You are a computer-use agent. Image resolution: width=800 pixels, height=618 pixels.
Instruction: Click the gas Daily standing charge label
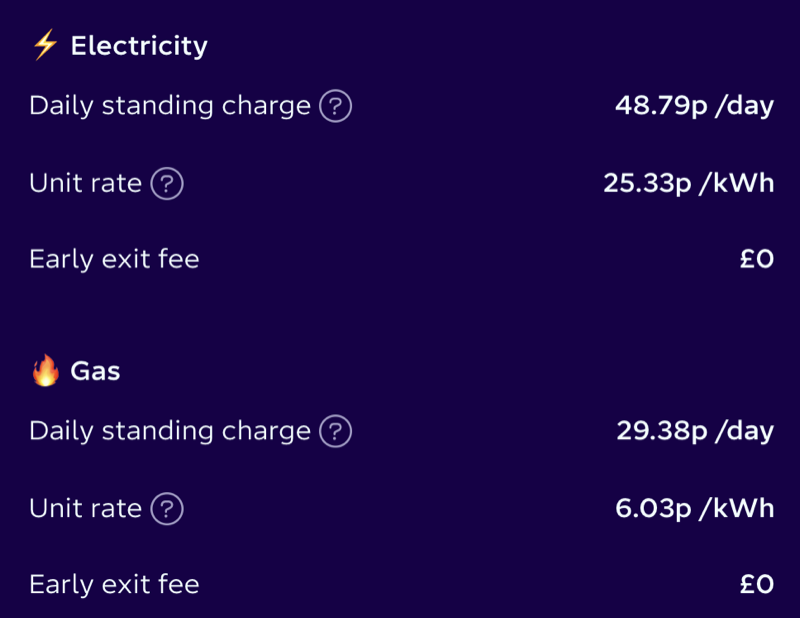tap(170, 431)
